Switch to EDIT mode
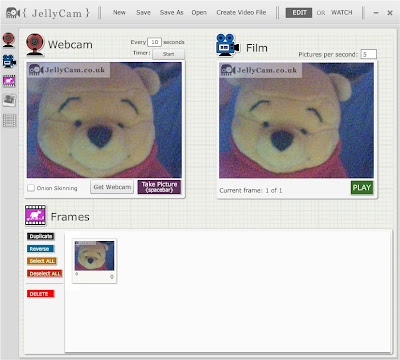Image resolution: width=400 pixels, height=360 pixels. point(299,13)
